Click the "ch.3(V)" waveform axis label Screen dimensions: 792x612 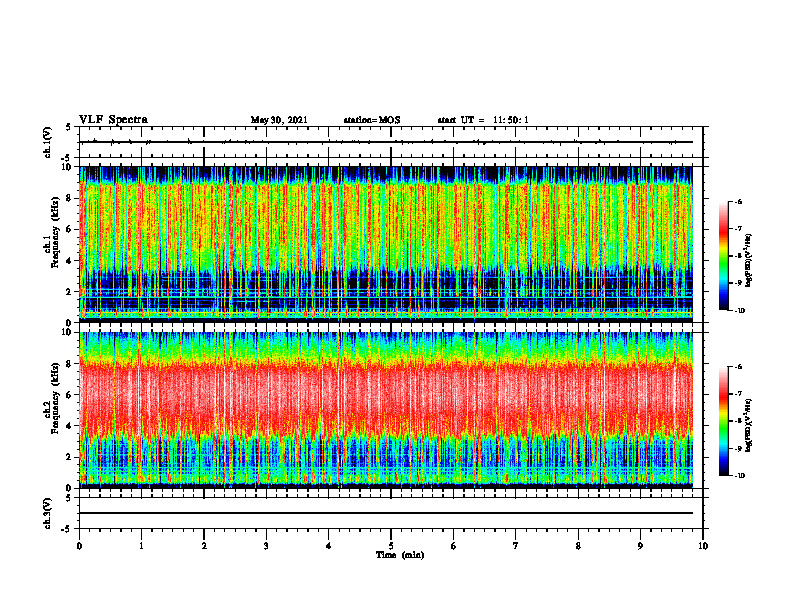pyautogui.click(x=47, y=513)
